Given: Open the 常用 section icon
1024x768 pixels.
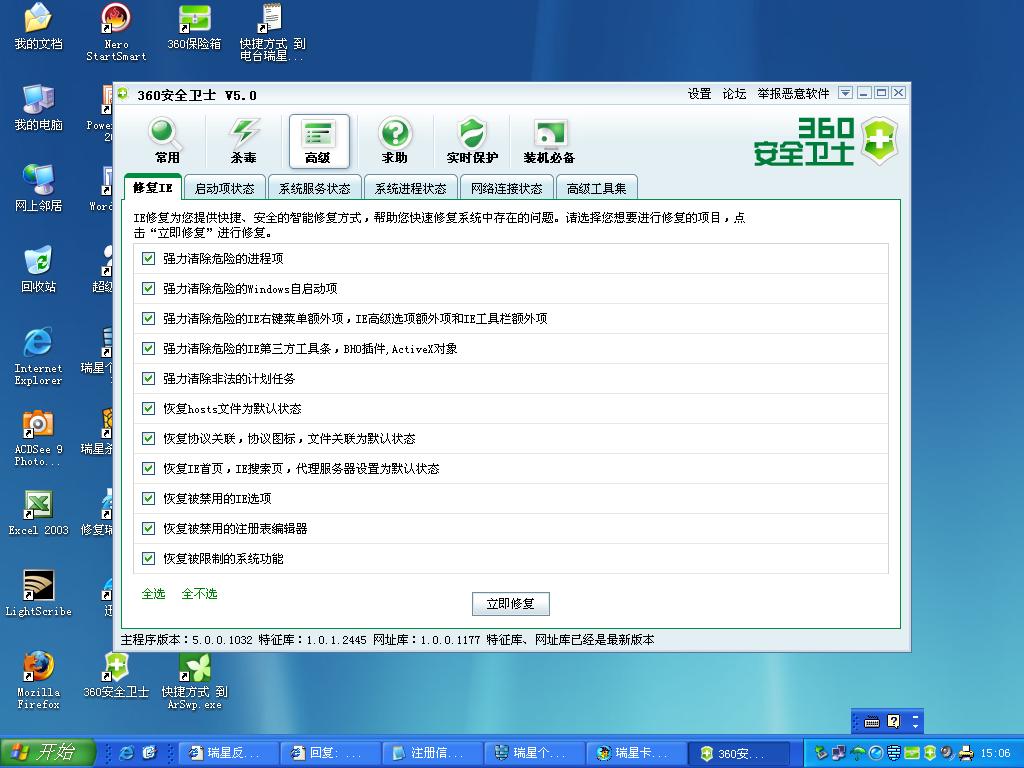Looking at the screenshot, I should 167,141.
